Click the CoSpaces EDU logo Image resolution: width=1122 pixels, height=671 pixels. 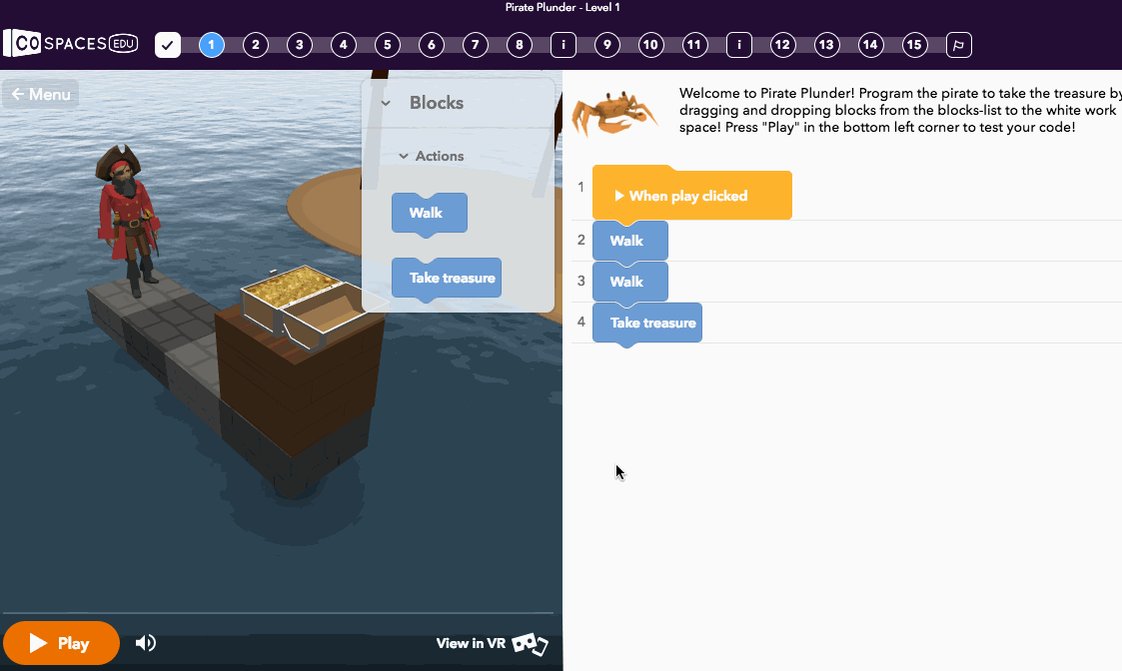coord(70,44)
